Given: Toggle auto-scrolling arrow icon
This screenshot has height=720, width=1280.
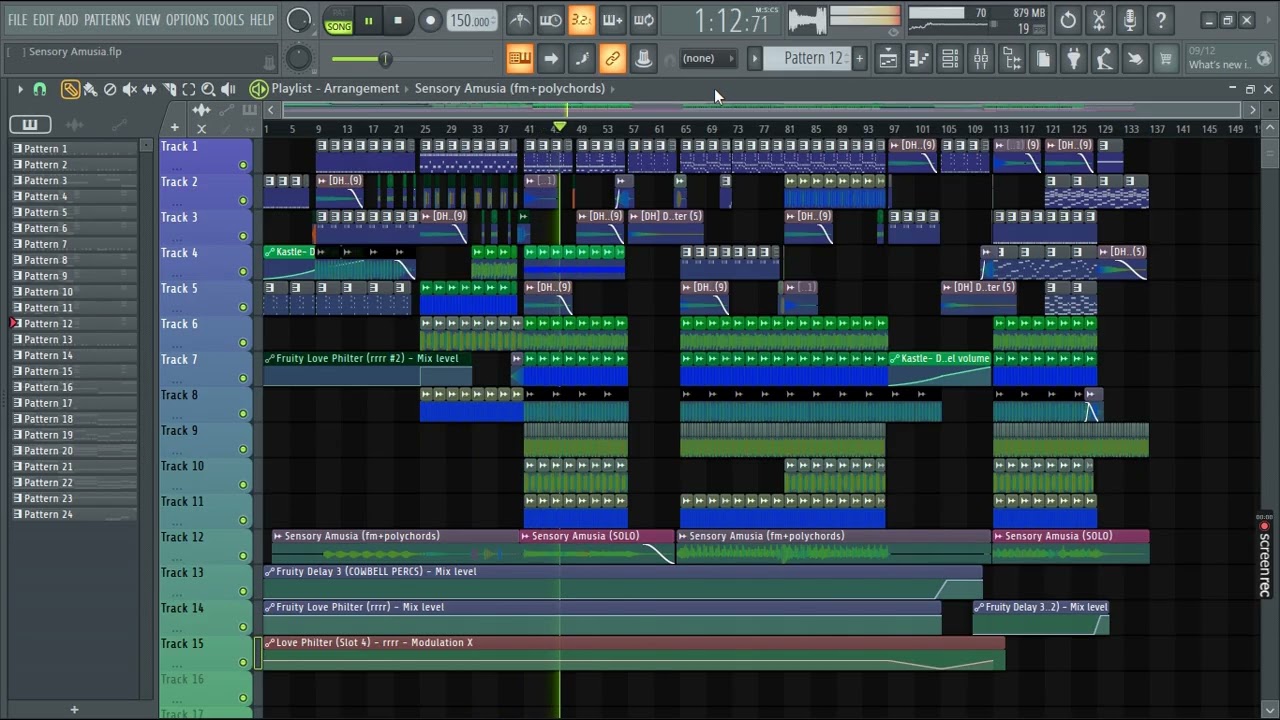Looking at the screenshot, I should [x=551, y=59].
